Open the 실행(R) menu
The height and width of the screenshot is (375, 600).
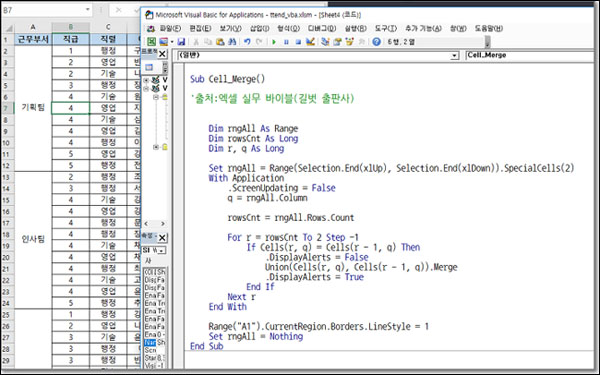coord(355,28)
